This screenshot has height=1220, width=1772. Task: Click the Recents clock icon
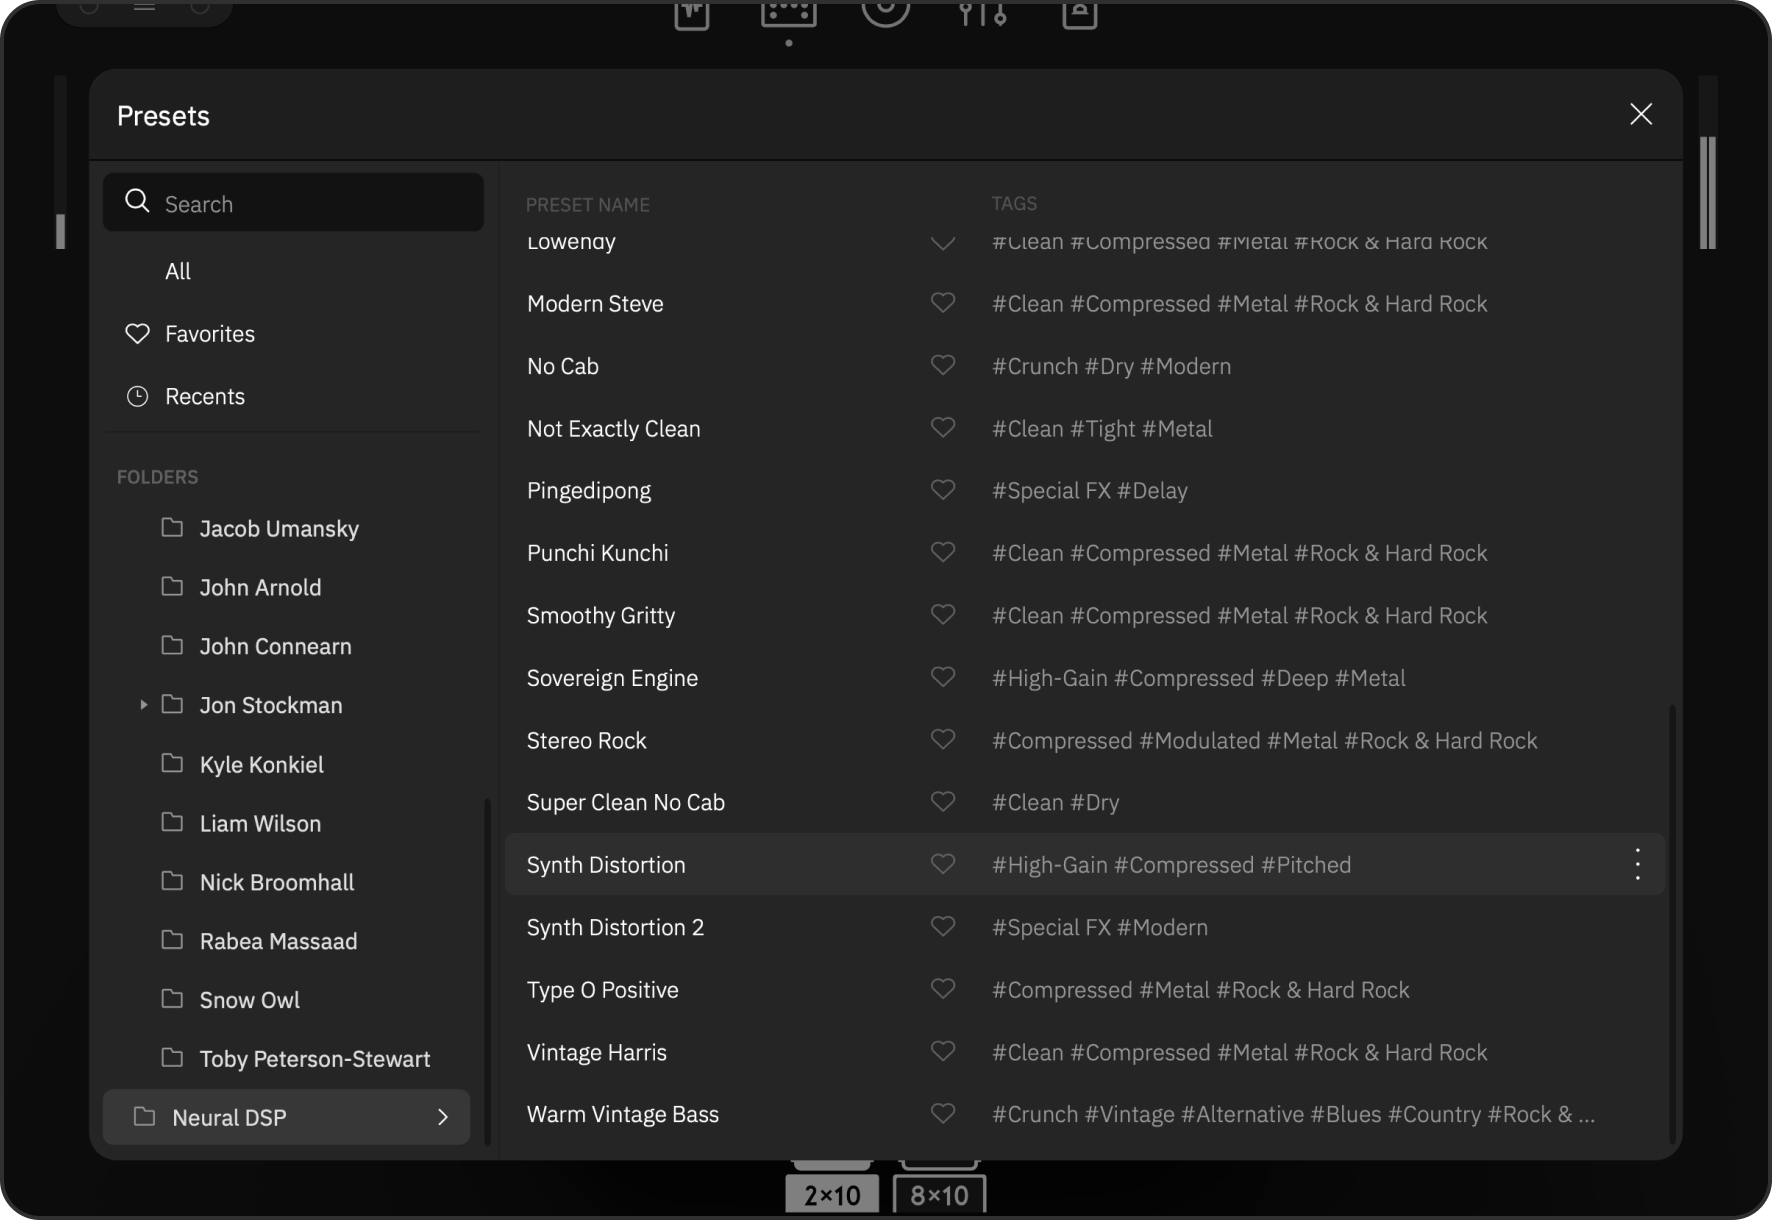[137, 396]
